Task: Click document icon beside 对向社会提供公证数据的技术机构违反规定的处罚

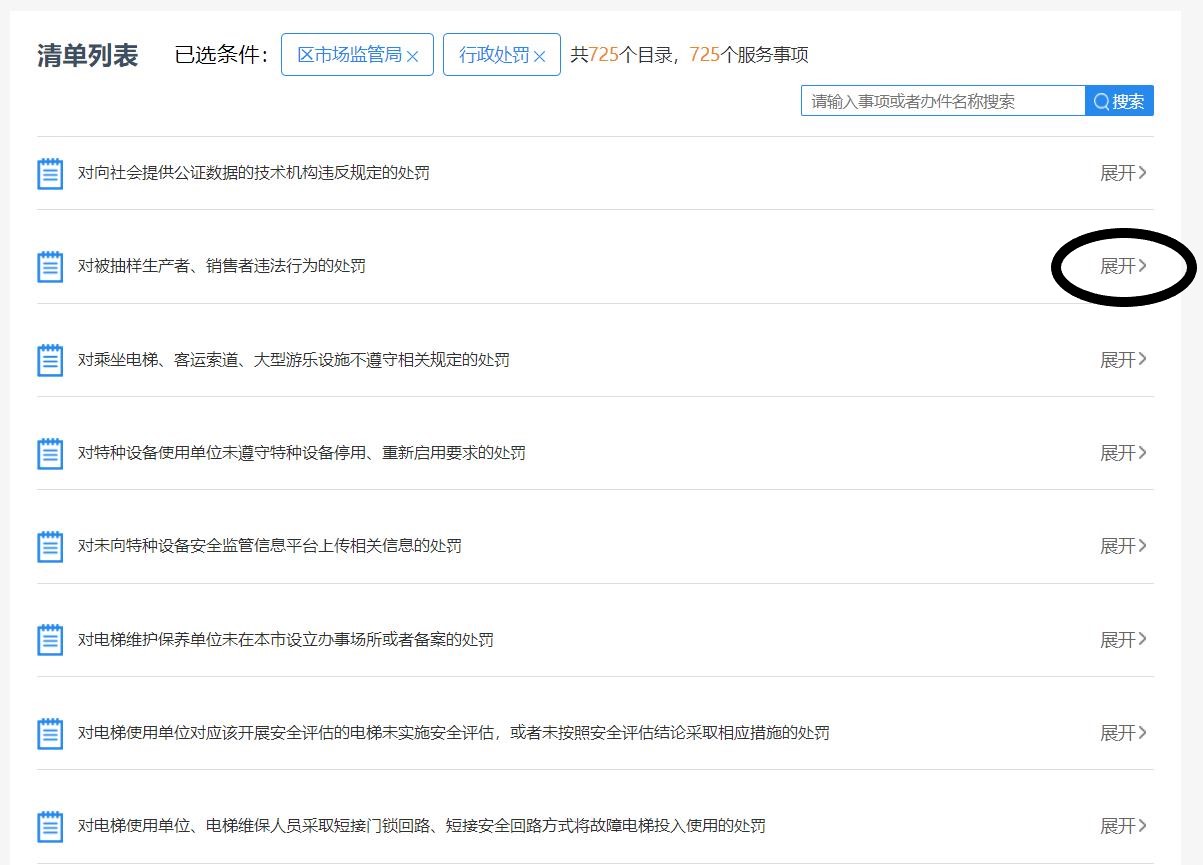Action: click(x=50, y=173)
